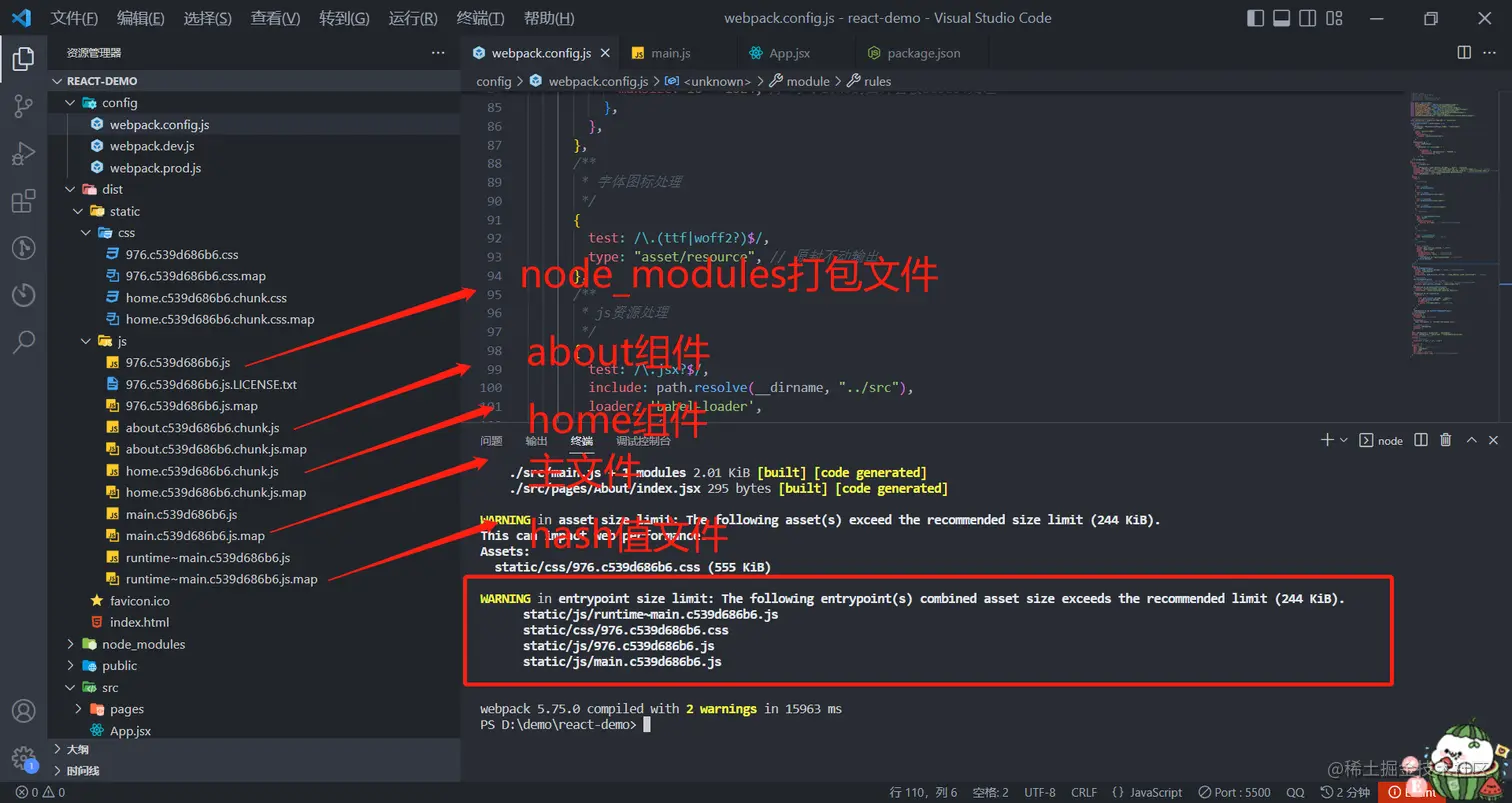Switch to the package.json editor tab
Viewport: 1512px width, 803px height.
tap(923, 53)
